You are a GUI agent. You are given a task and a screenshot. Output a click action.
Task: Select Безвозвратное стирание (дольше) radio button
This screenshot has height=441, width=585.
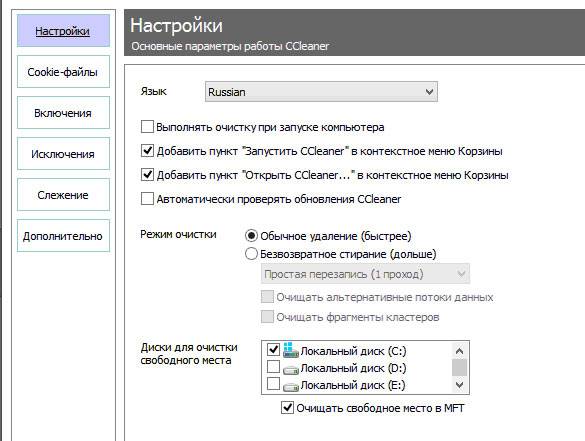[x=251, y=254]
